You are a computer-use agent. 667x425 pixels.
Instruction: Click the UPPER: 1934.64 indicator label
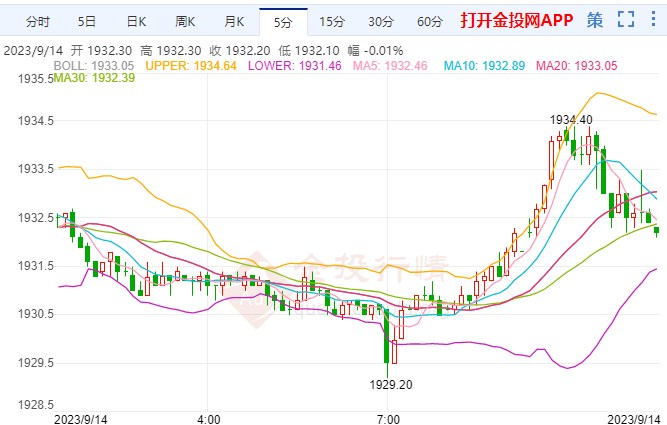tap(191, 66)
